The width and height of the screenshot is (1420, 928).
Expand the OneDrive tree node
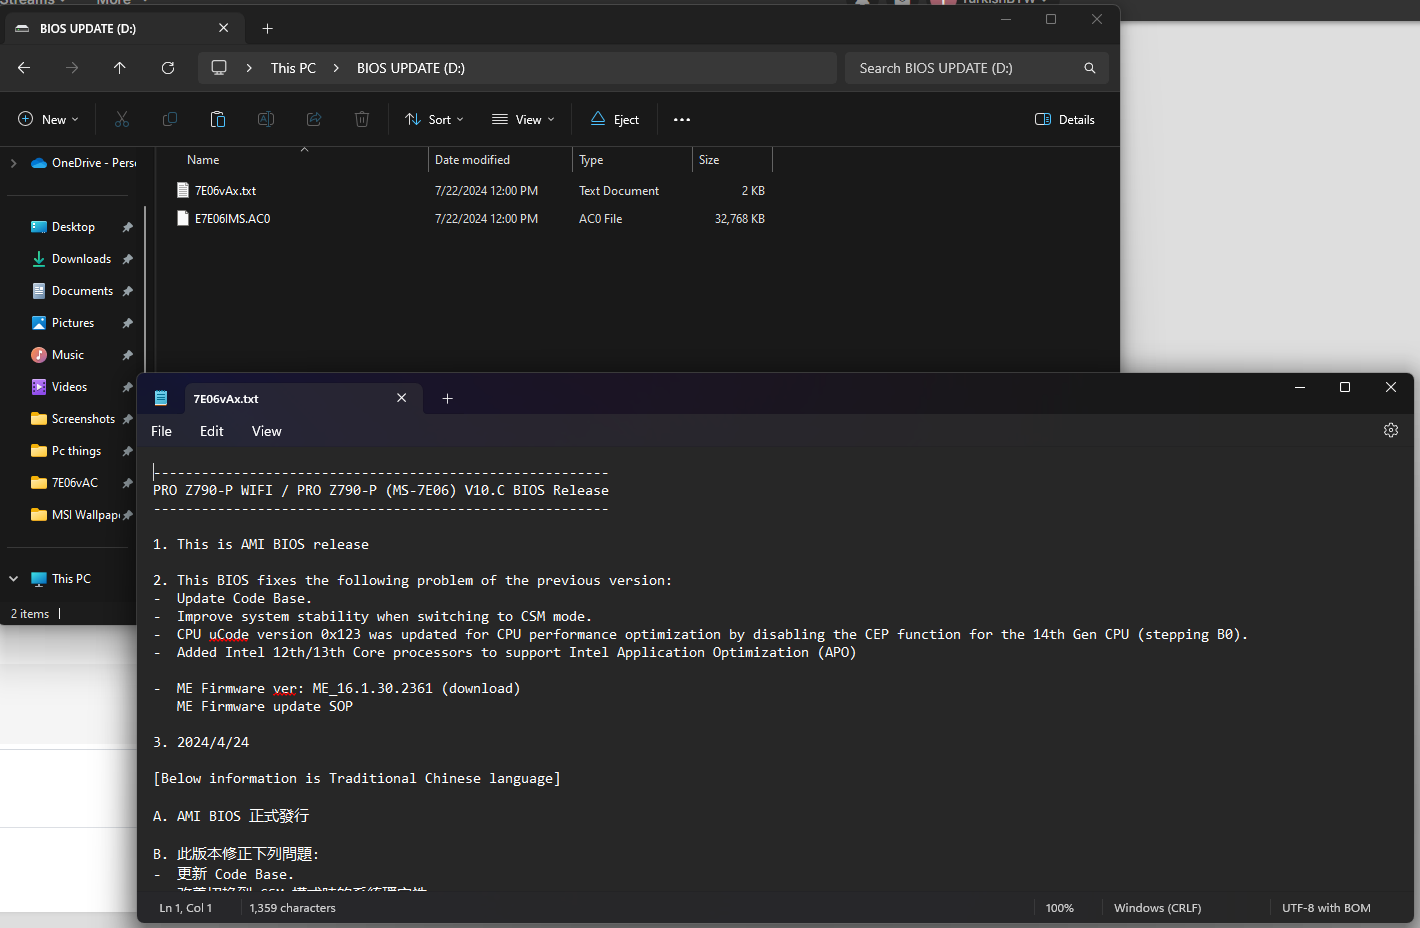point(13,163)
